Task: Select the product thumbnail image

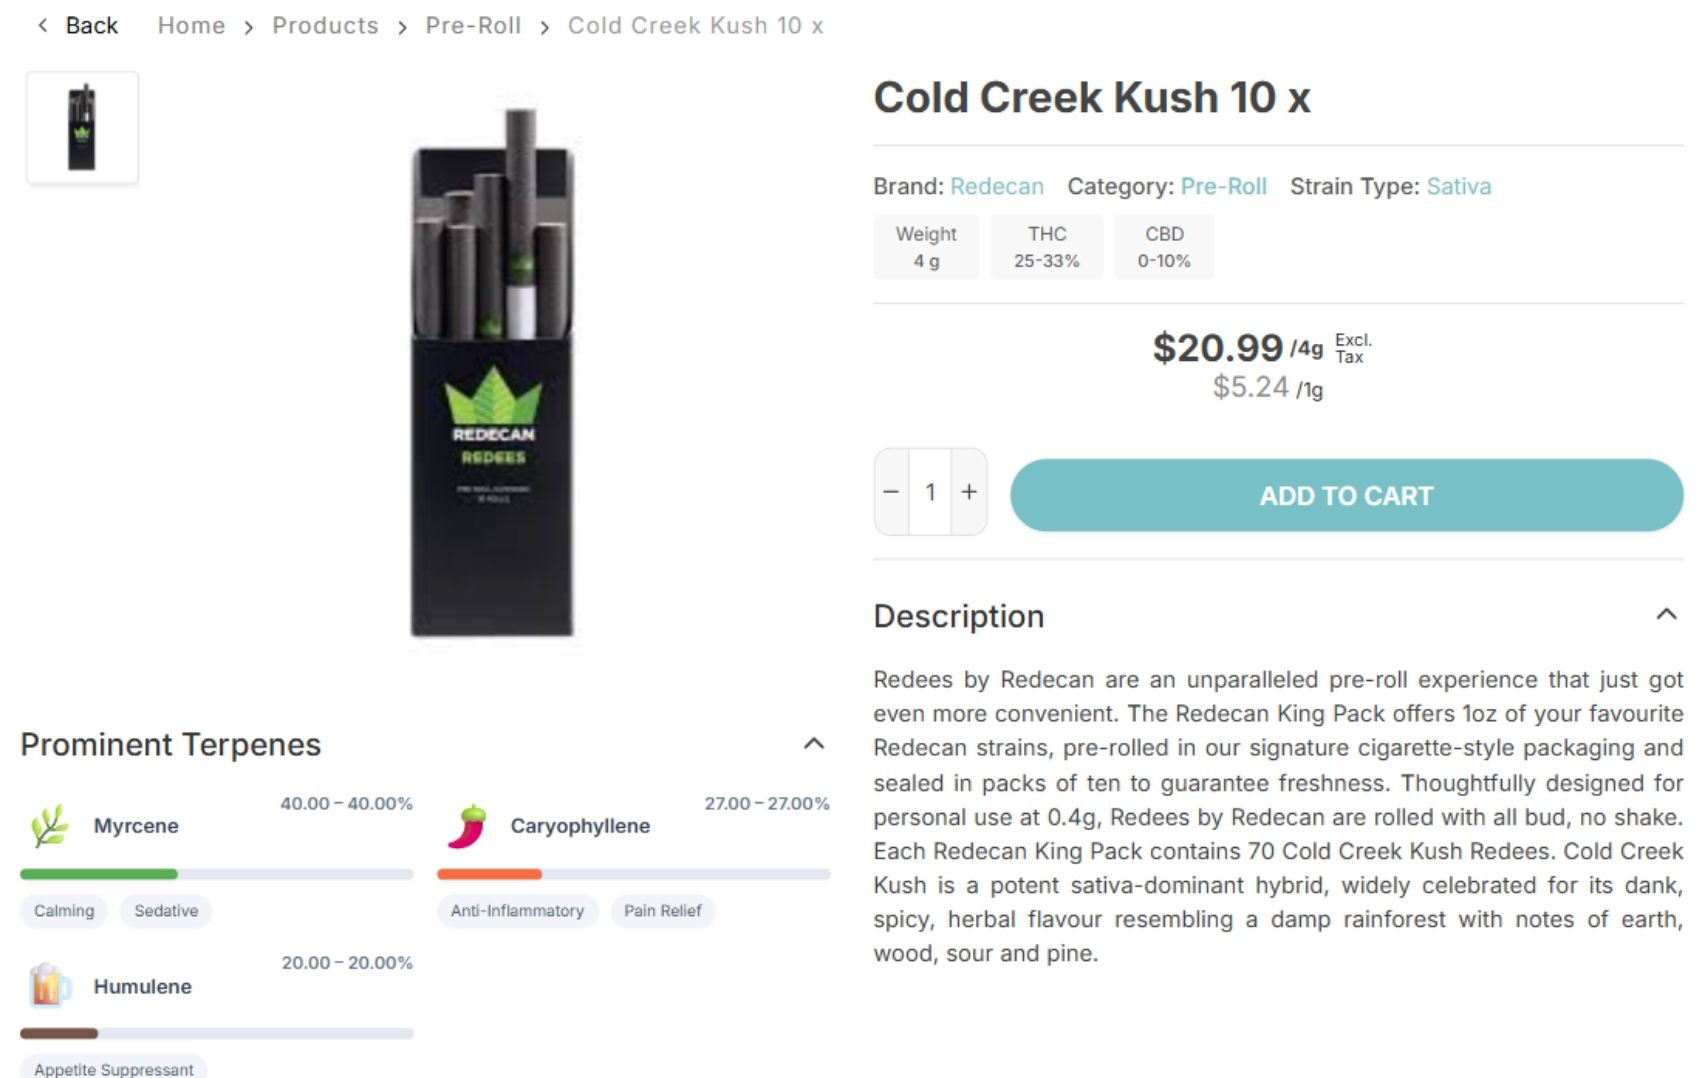Action: [x=82, y=127]
